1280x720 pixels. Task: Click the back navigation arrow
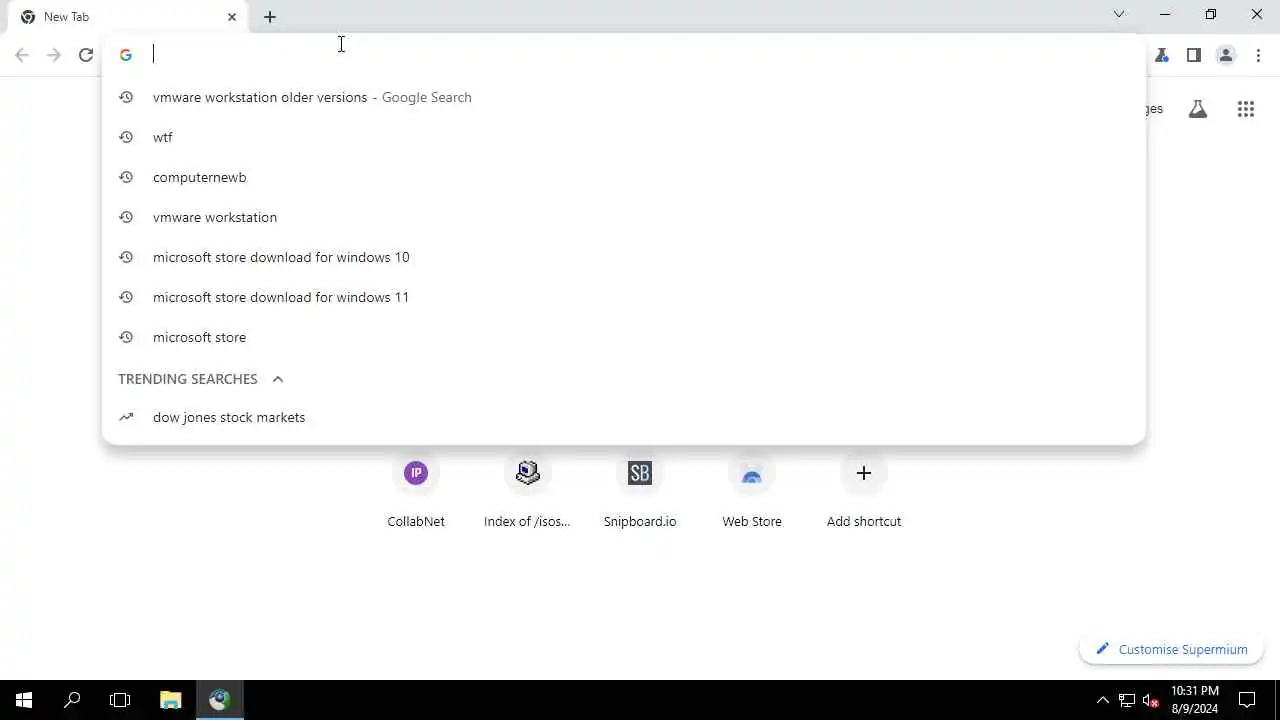coord(22,55)
